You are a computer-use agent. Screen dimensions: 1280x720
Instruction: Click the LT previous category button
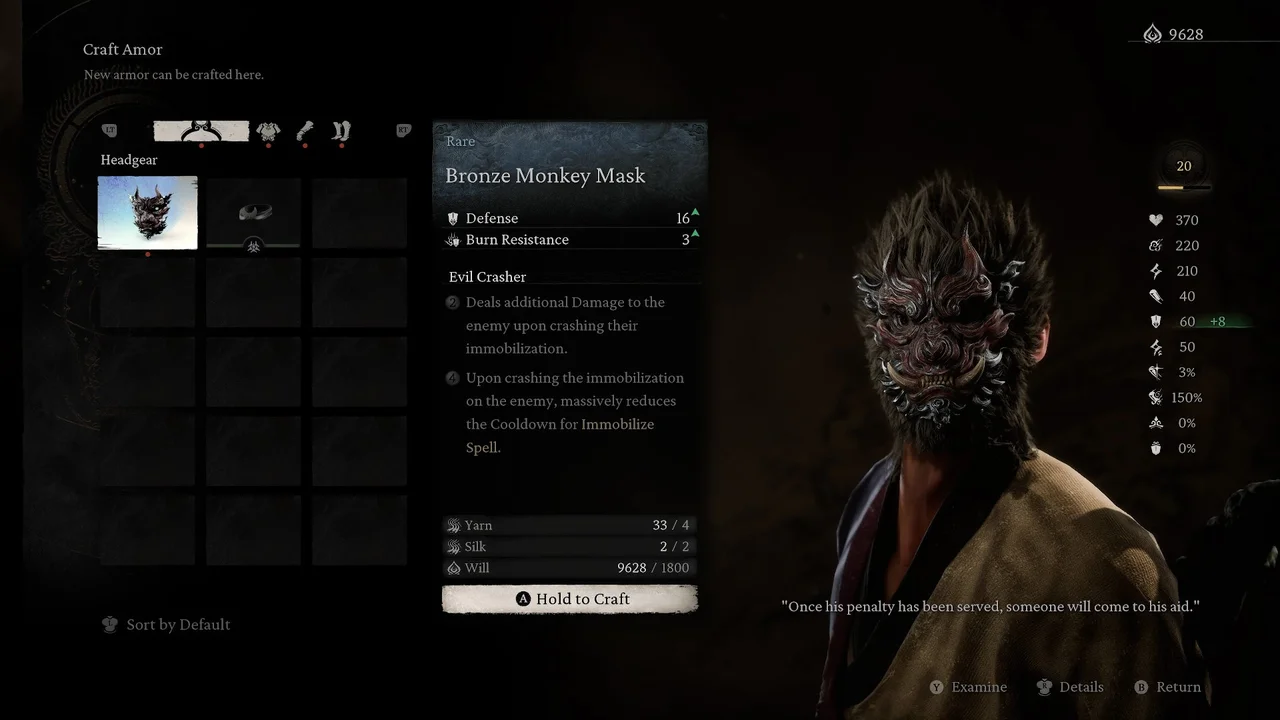tap(110, 130)
